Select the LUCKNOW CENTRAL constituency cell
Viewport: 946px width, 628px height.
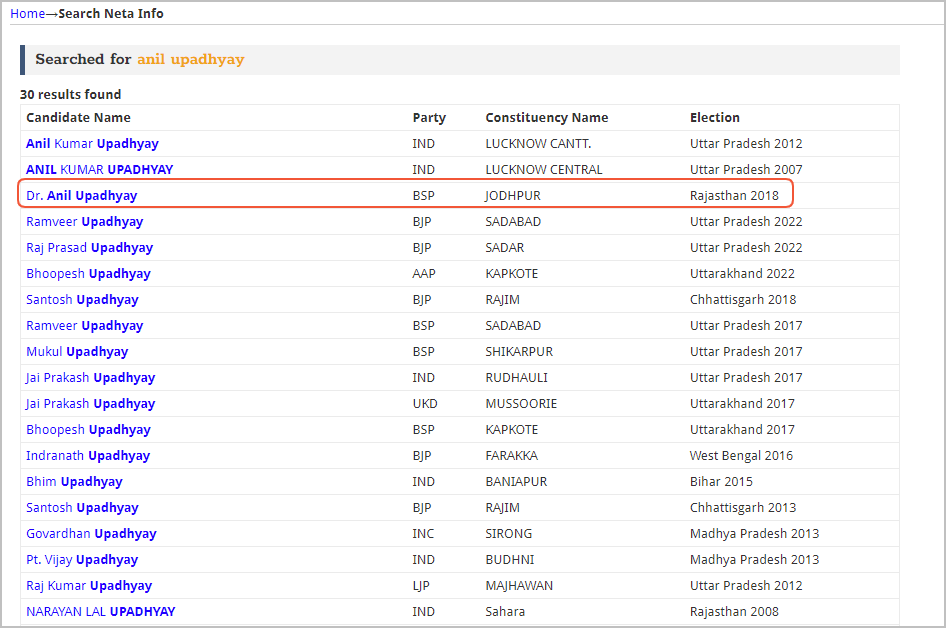coord(544,170)
